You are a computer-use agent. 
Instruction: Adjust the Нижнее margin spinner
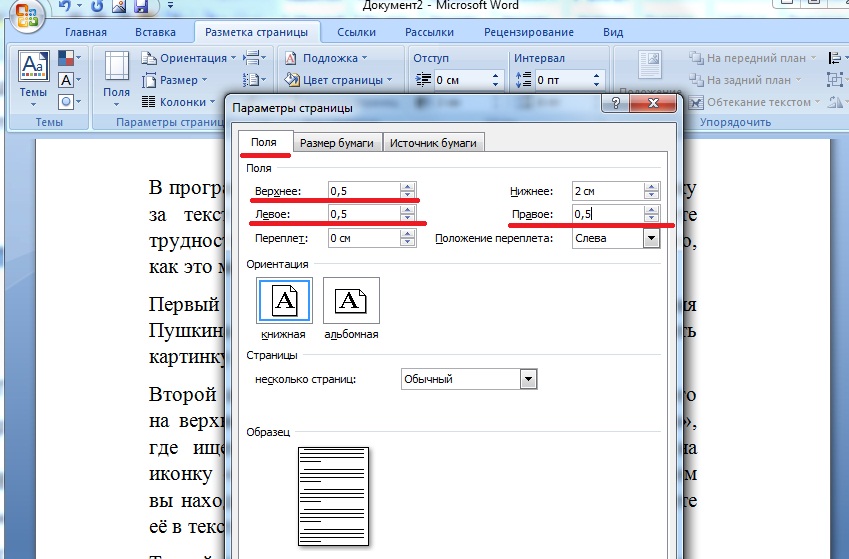point(651,191)
